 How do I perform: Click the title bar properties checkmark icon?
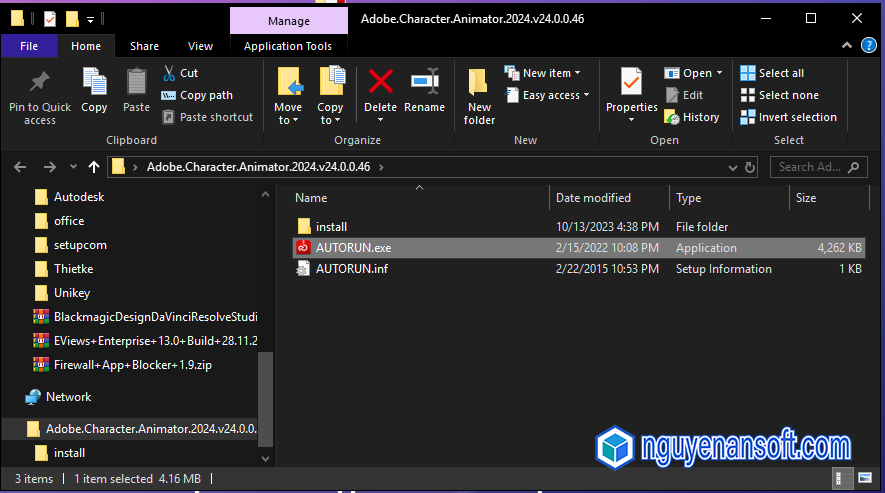pos(50,19)
